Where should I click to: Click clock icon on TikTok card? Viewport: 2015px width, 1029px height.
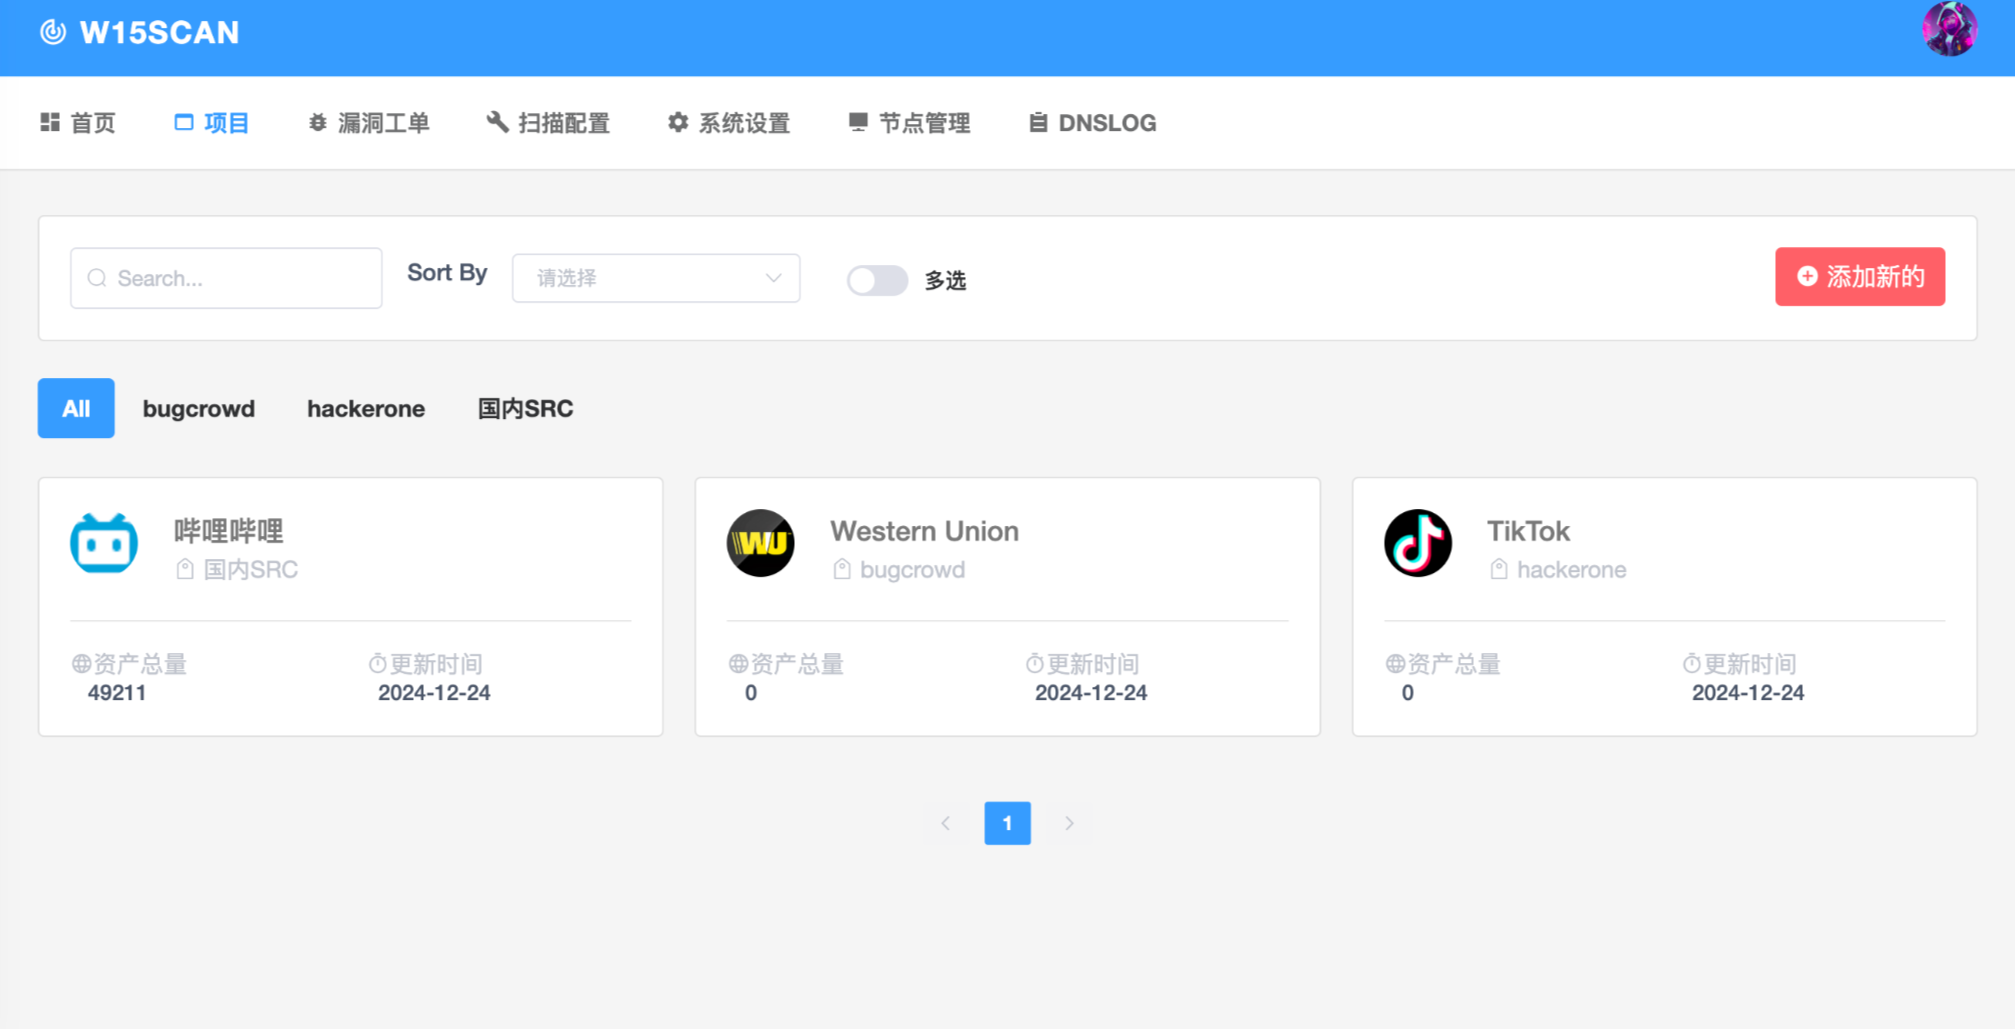(1691, 663)
